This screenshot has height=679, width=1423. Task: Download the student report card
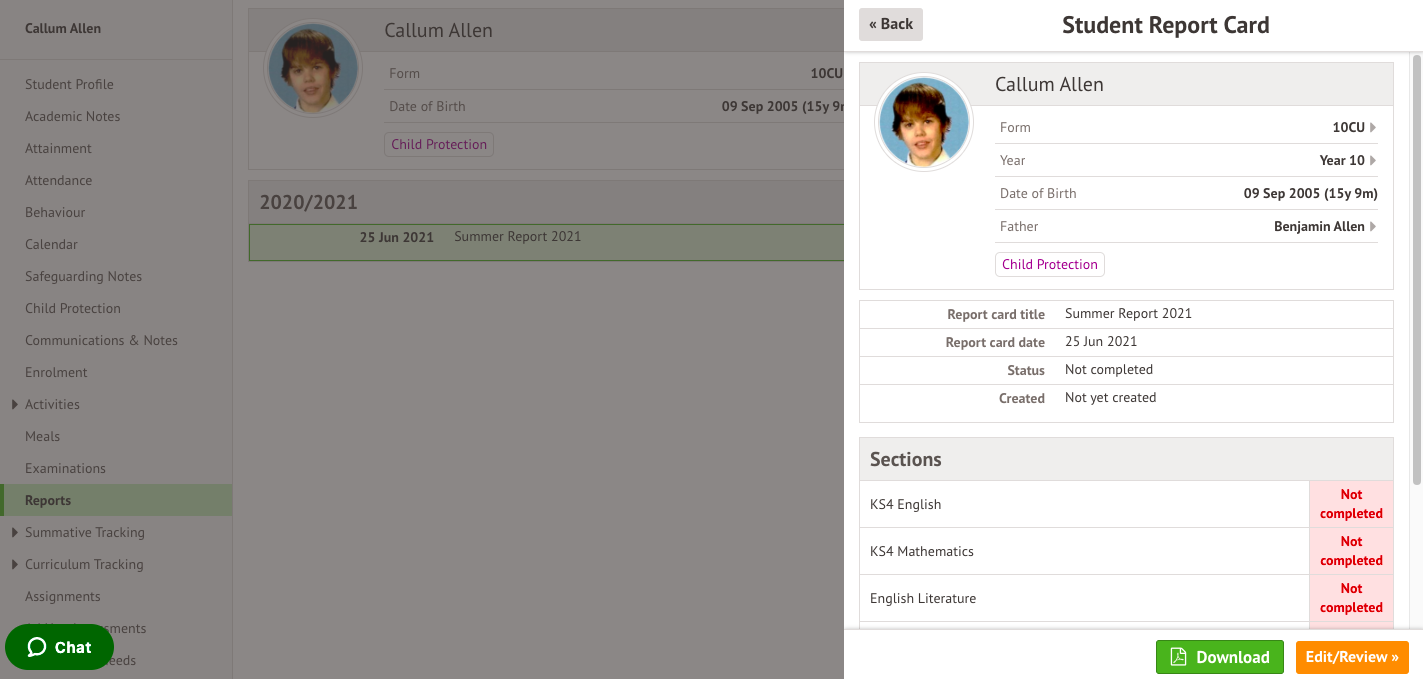(x=1219, y=657)
